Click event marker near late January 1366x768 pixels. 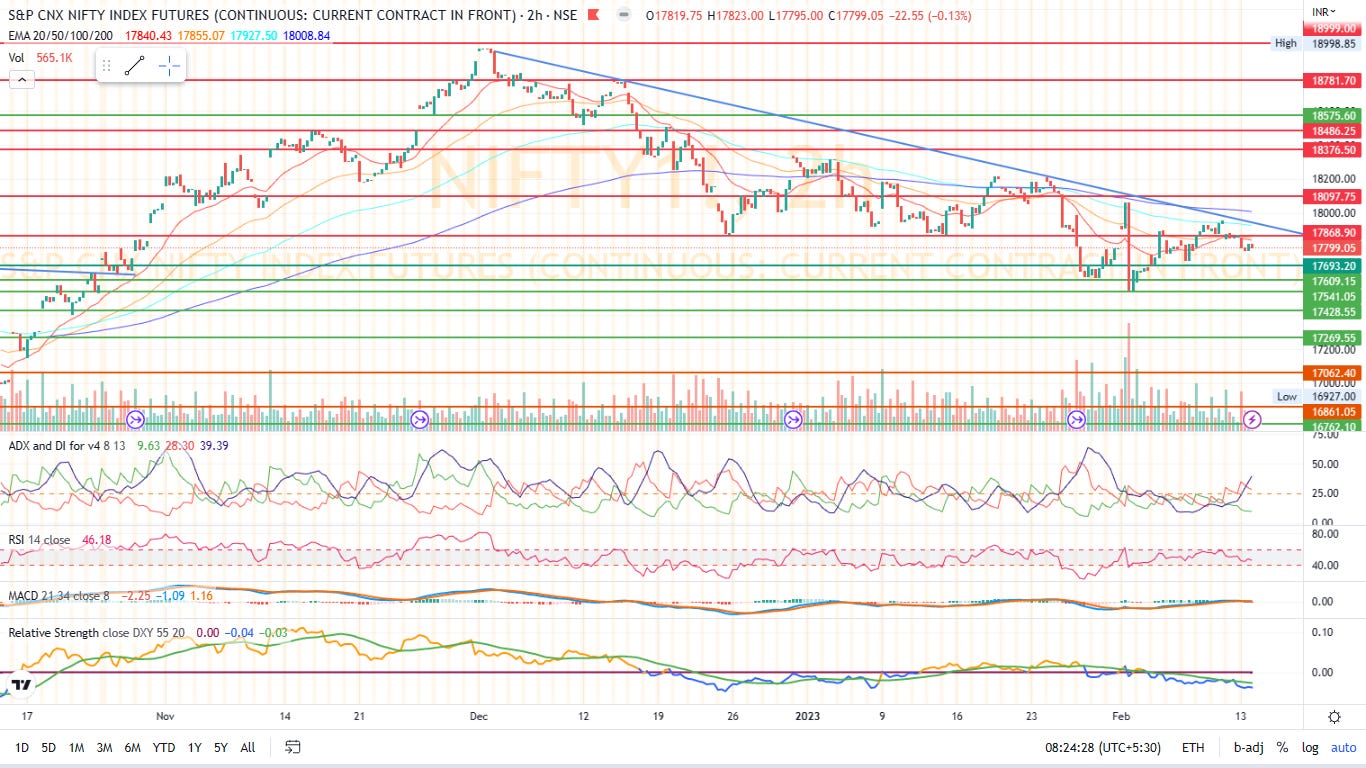(x=1078, y=420)
